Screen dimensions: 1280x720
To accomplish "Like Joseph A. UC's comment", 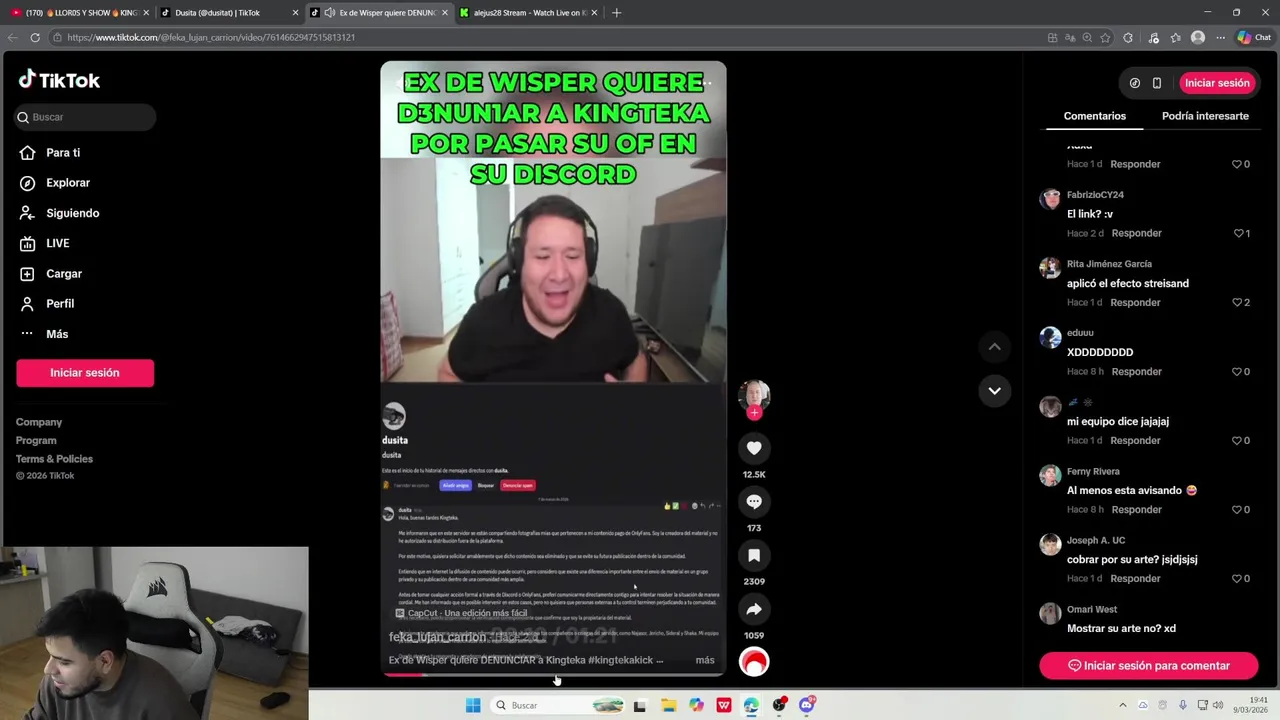I will (1238, 578).
